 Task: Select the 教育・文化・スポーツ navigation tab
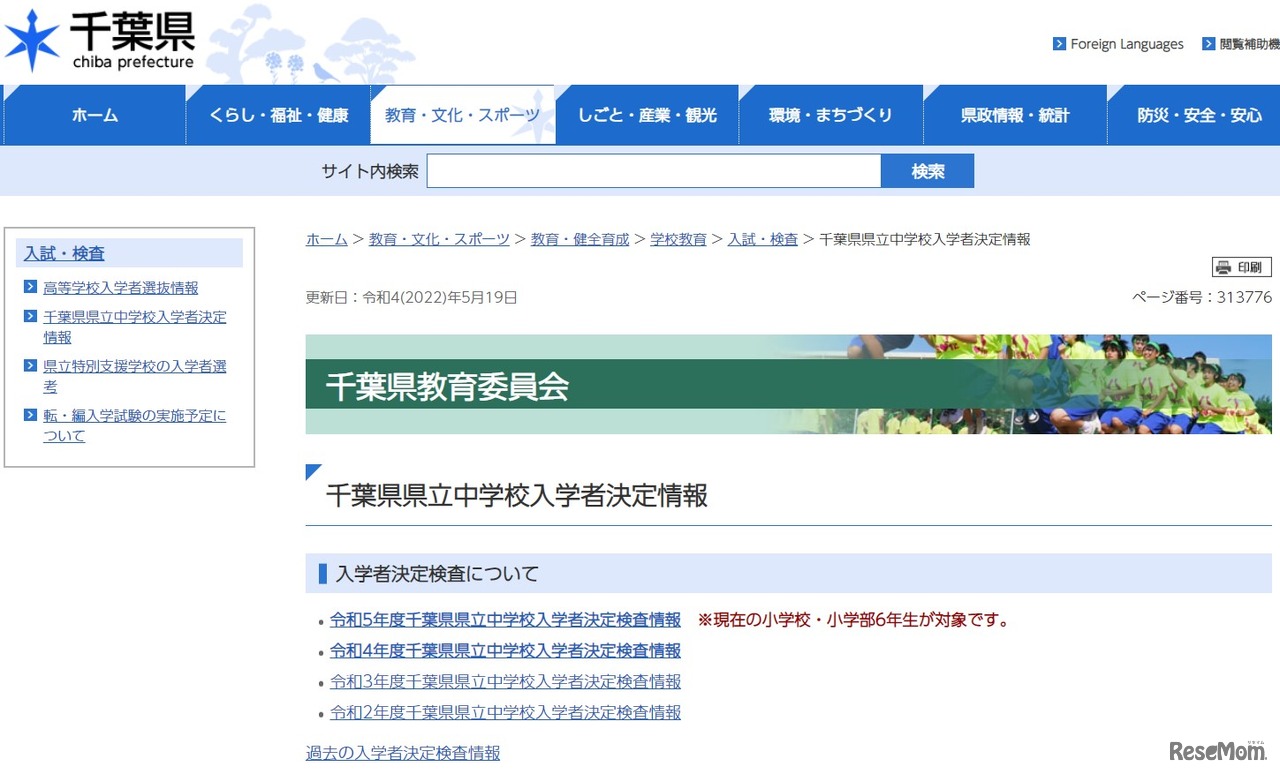(462, 115)
